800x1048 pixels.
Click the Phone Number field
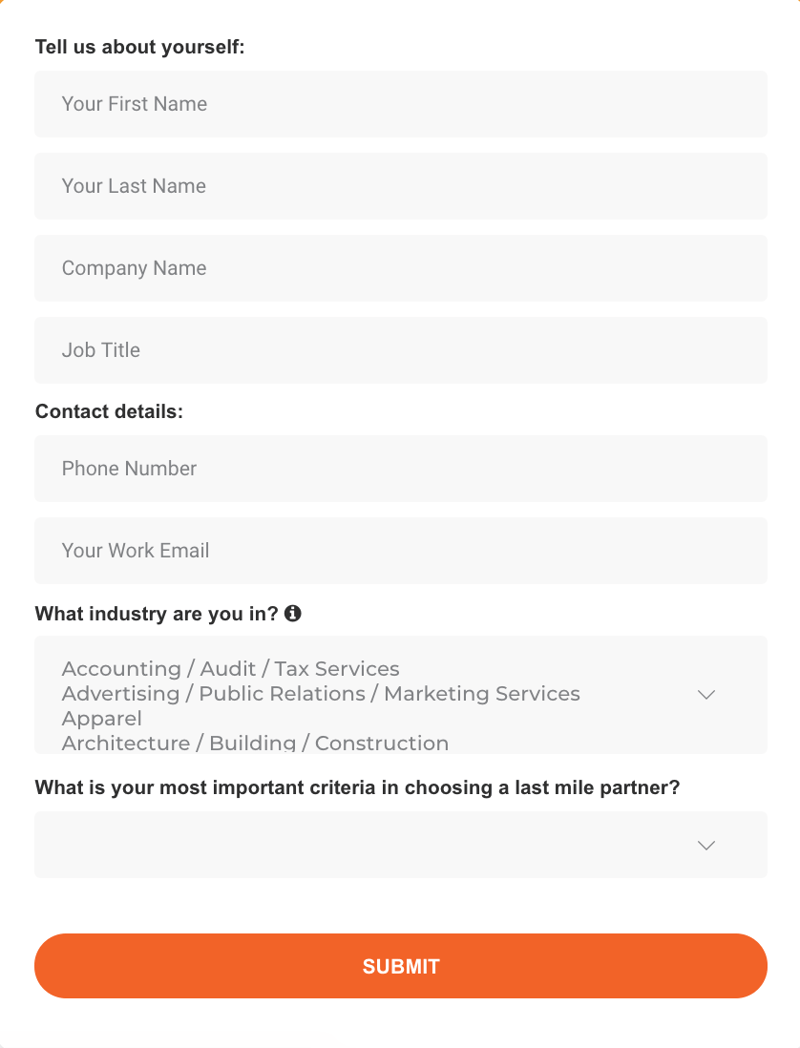click(400, 468)
